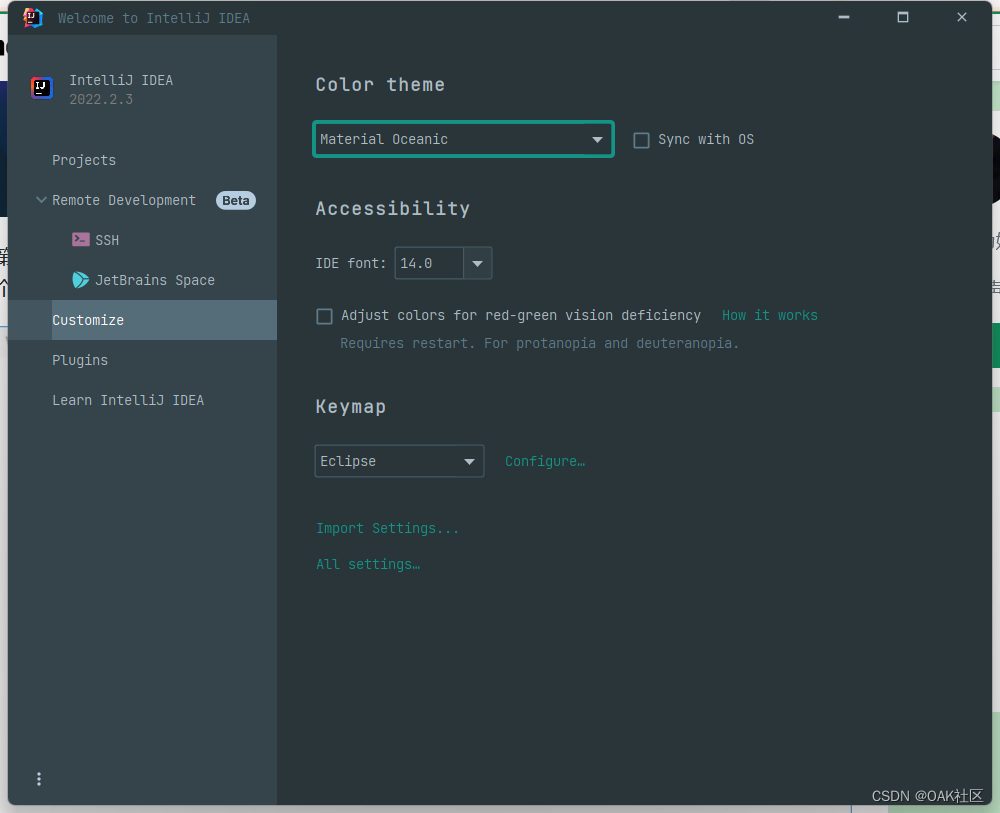Select the Customize section
Viewport: 1000px width, 813px height.
[x=143, y=320]
